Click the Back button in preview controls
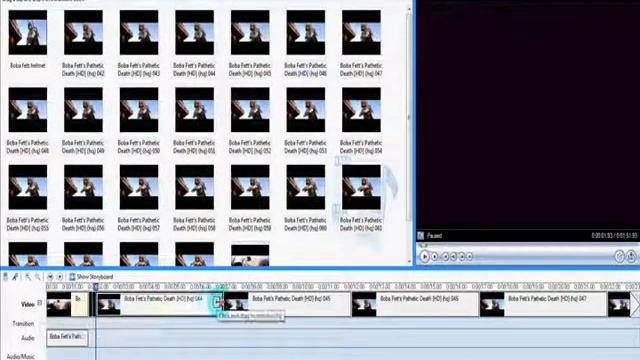The height and width of the screenshot is (360, 640). (446, 256)
